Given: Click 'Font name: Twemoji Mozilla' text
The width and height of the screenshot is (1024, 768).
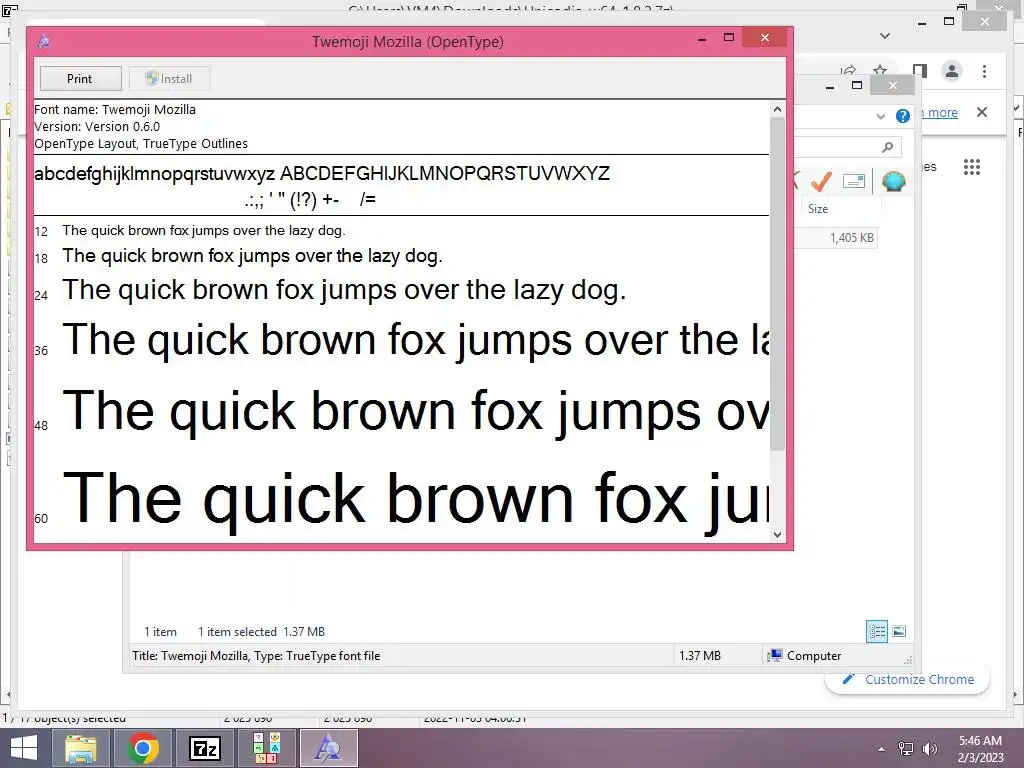Looking at the screenshot, I should click(x=115, y=110).
